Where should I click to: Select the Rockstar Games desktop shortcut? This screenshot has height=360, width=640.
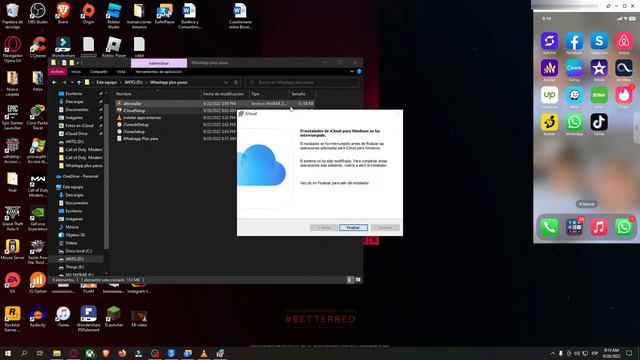12,319
